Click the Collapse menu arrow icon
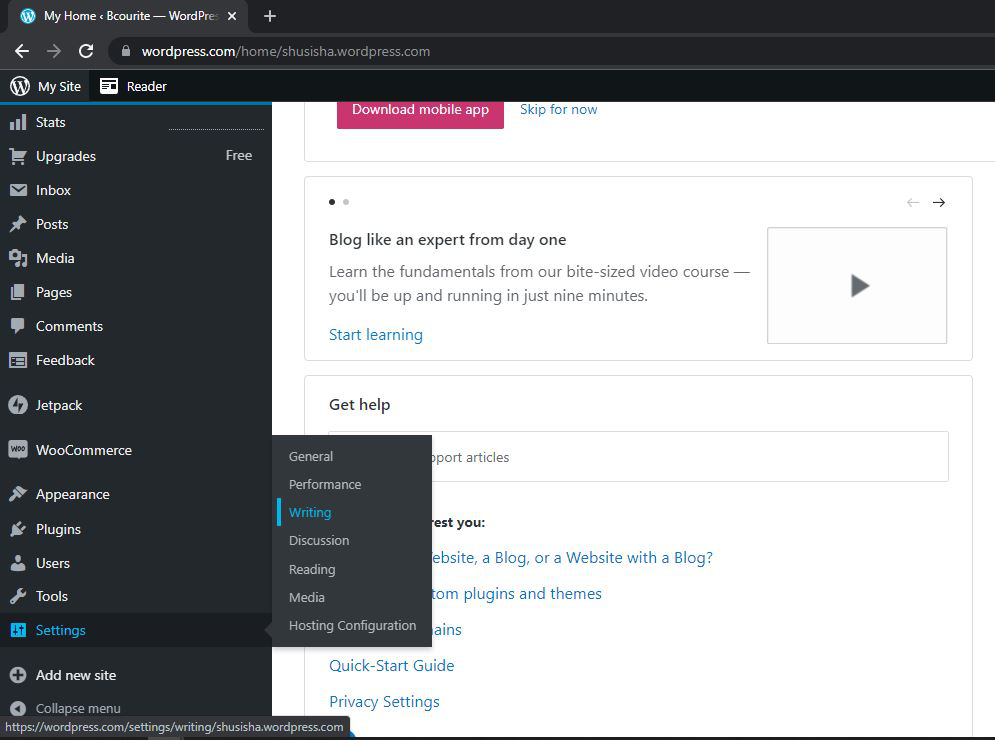 point(18,708)
